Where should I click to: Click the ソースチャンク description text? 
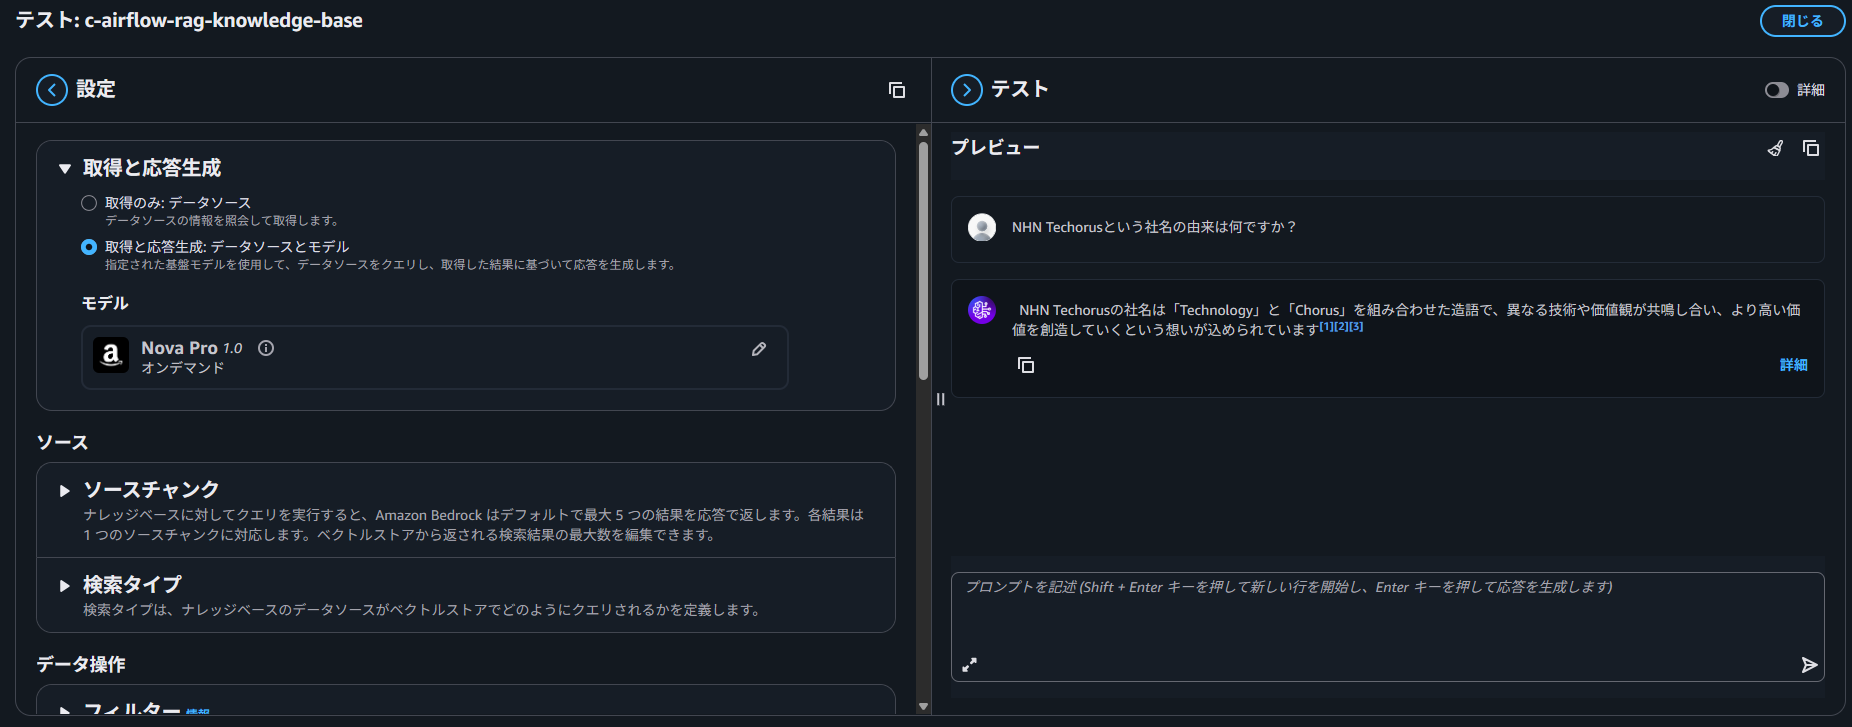473,525
